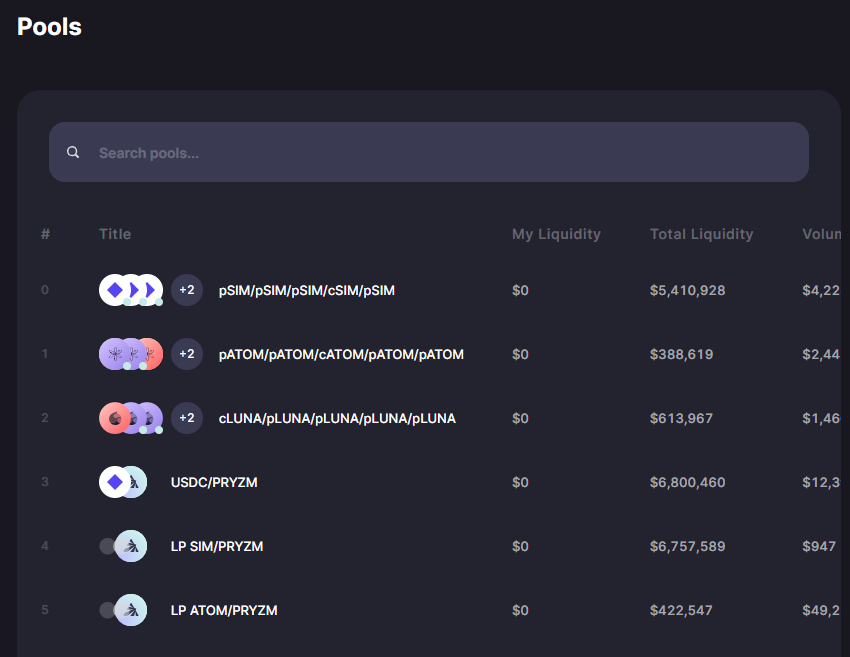The height and width of the screenshot is (657, 850).
Task: Click total liquidity $388,619
Action: point(681,355)
